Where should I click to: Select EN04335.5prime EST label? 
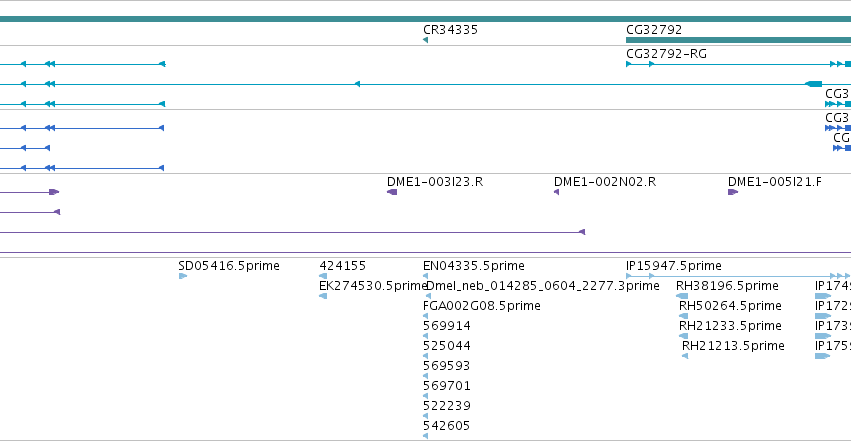474,266
